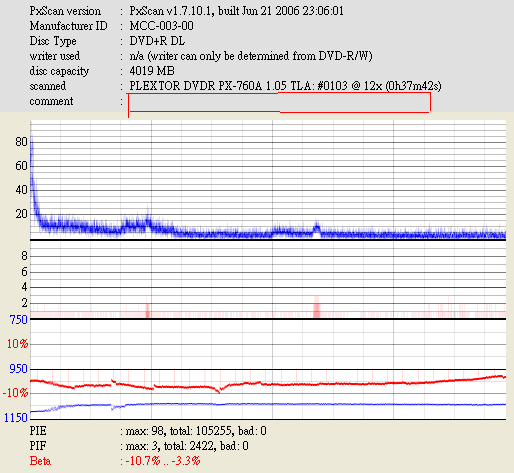Screen dimensions: 514x473
Task: Click the blue 1150 axis label
Action: (x=15, y=417)
